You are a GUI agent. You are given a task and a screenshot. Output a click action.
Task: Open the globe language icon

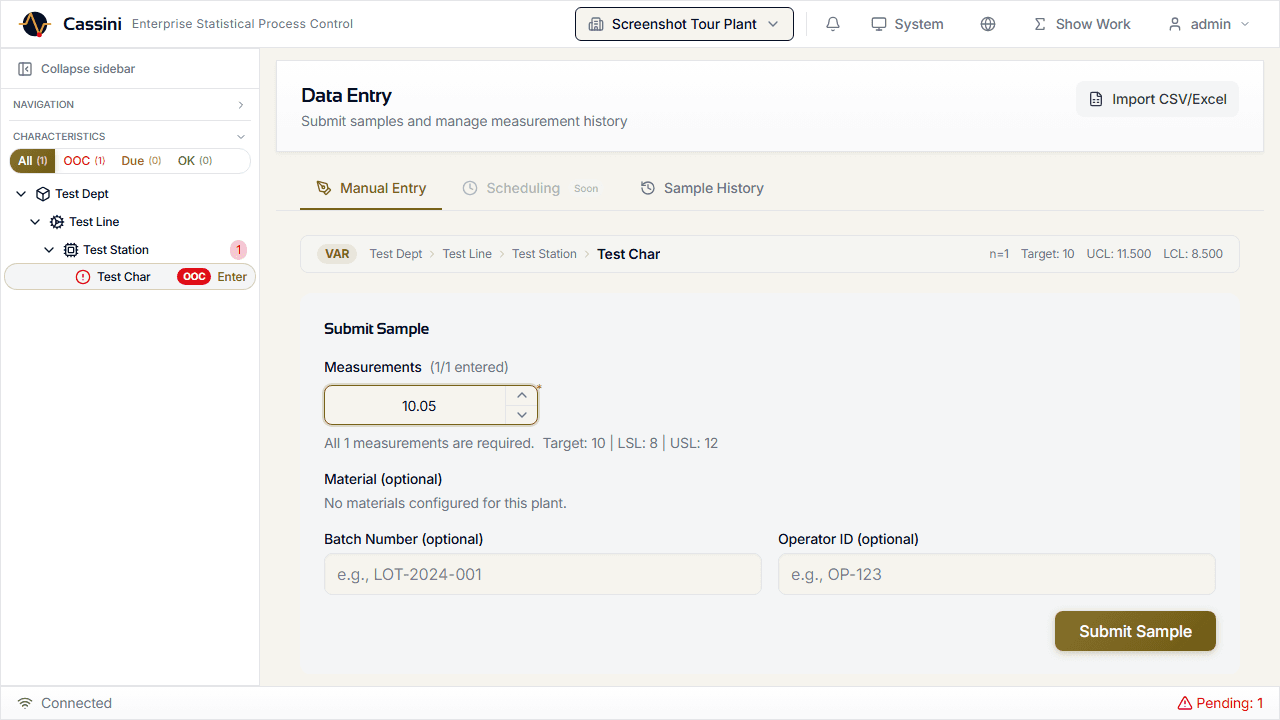point(988,23)
